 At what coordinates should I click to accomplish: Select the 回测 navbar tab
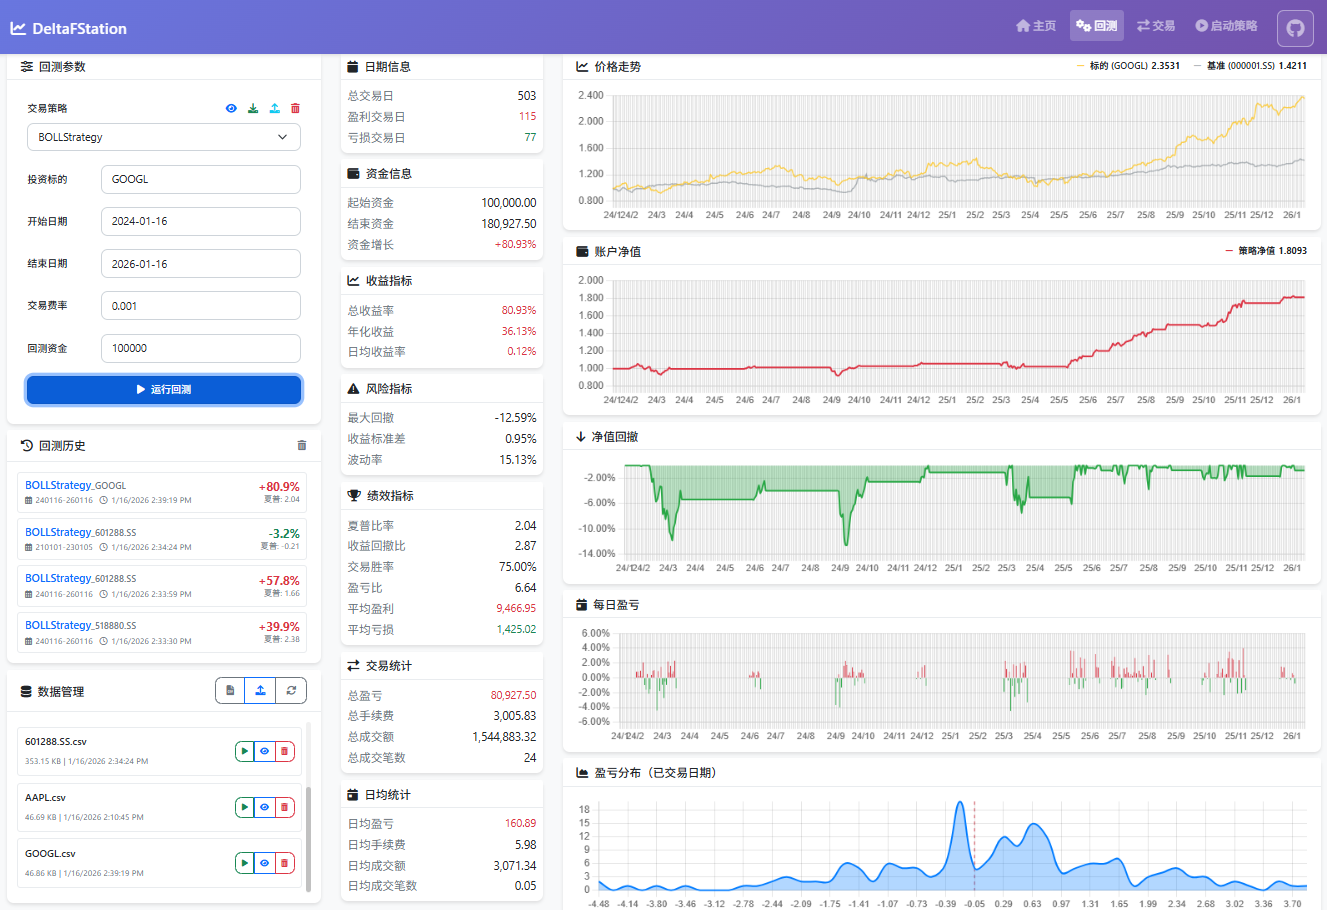[1097, 26]
